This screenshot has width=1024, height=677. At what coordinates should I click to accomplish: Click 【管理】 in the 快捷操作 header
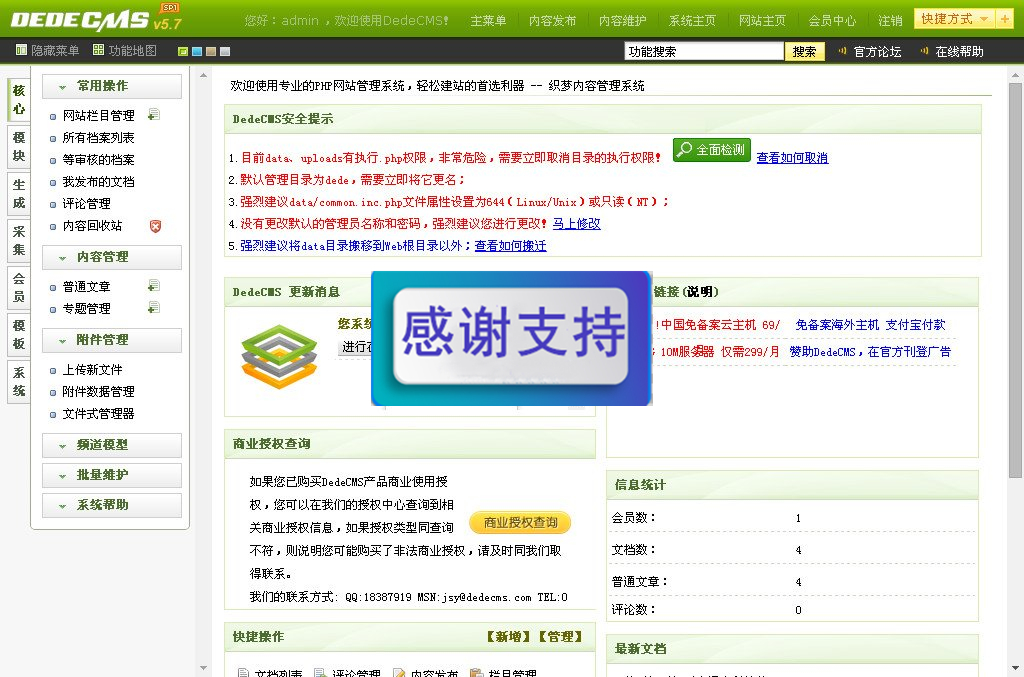(560, 637)
